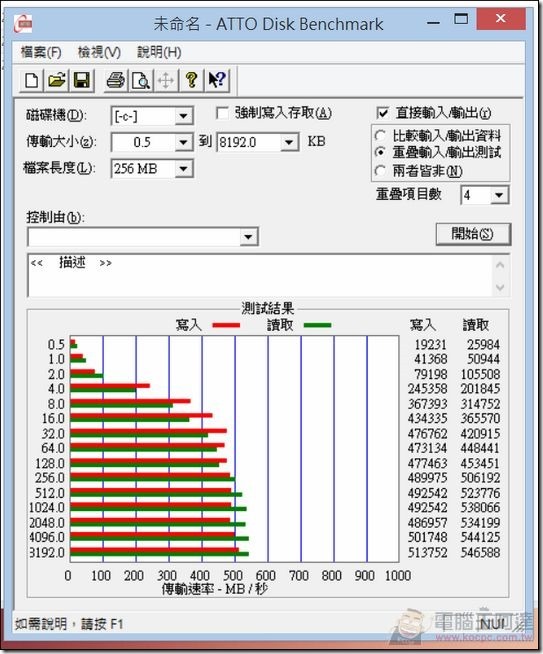The image size is (543, 654).
Task: Expand the 檔案長度 dropdown showing 256 MB
Action: tap(183, 169)
